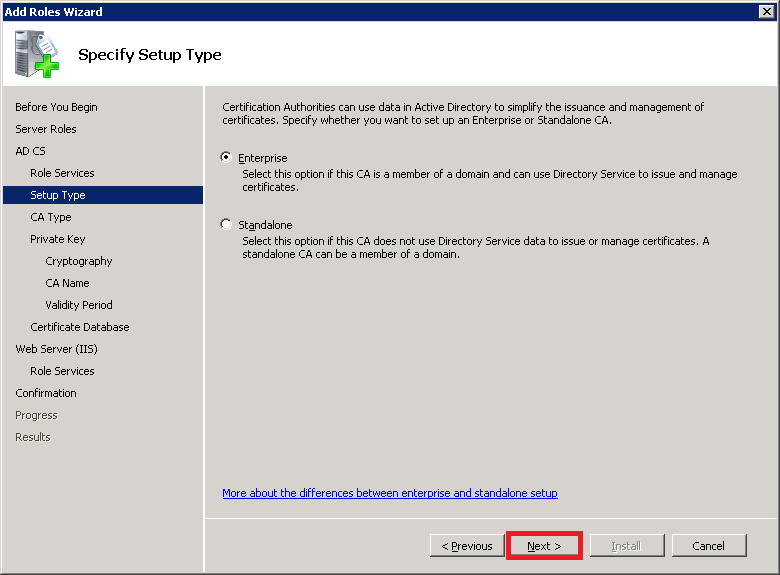
Task: Open the Server Roles step
Action: coord(46,129)
